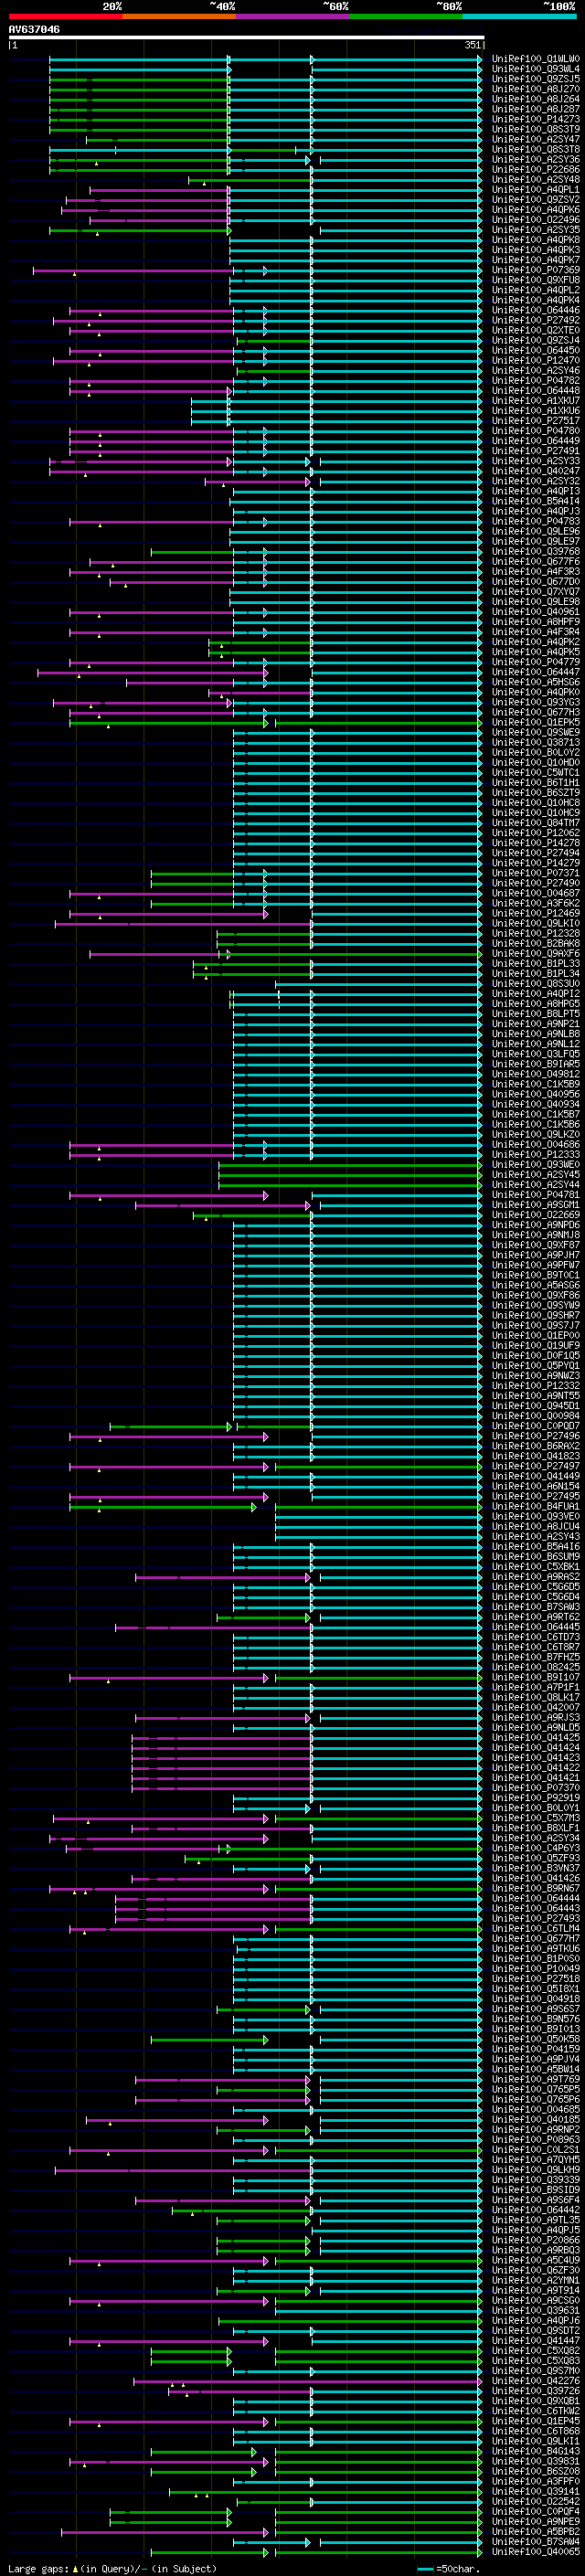Select the UniRef100_Q50K58 label

pyautogui.click(x=536, y=2039)
